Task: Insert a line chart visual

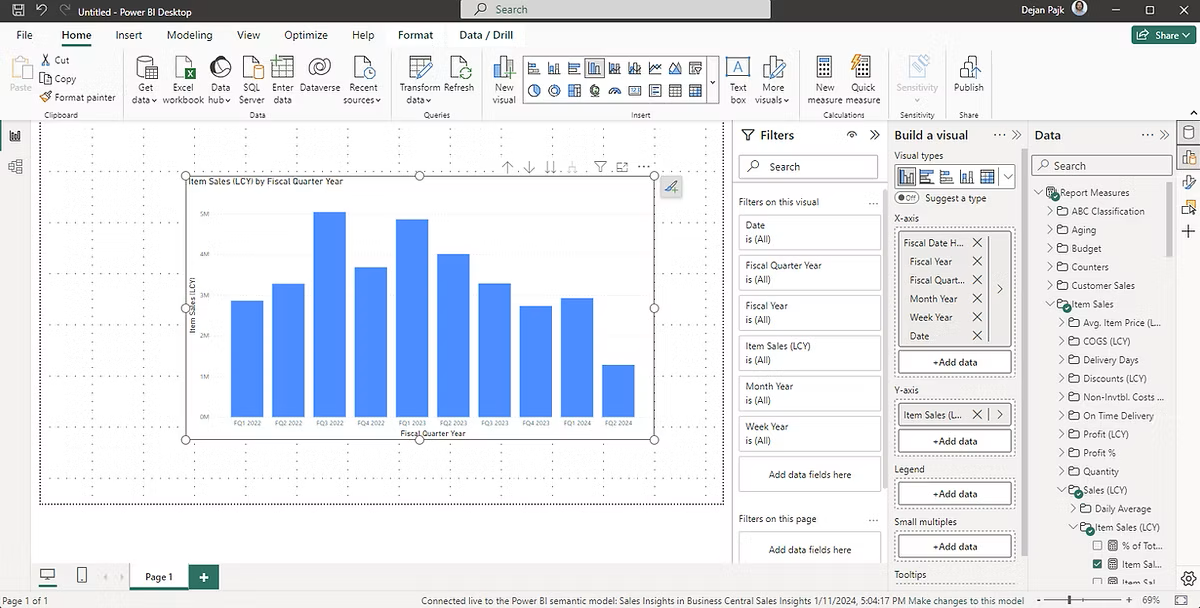Action: click(655, 67)
